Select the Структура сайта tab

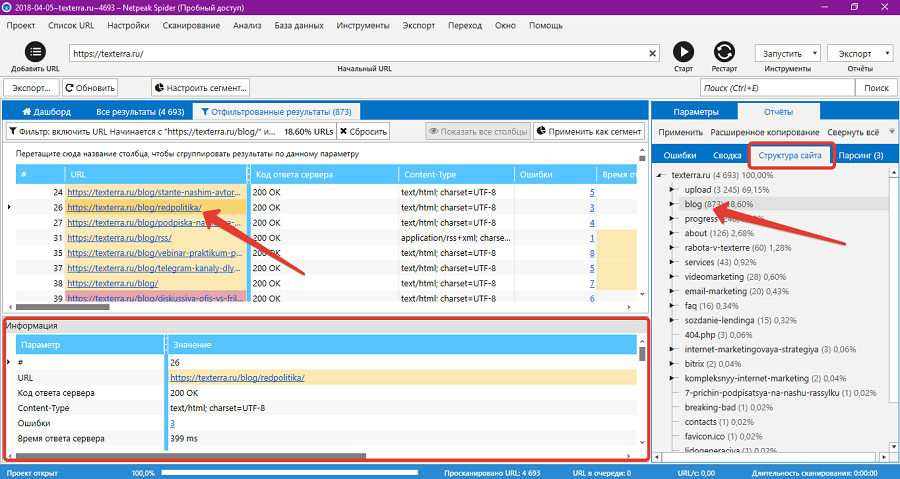point(790,155)
